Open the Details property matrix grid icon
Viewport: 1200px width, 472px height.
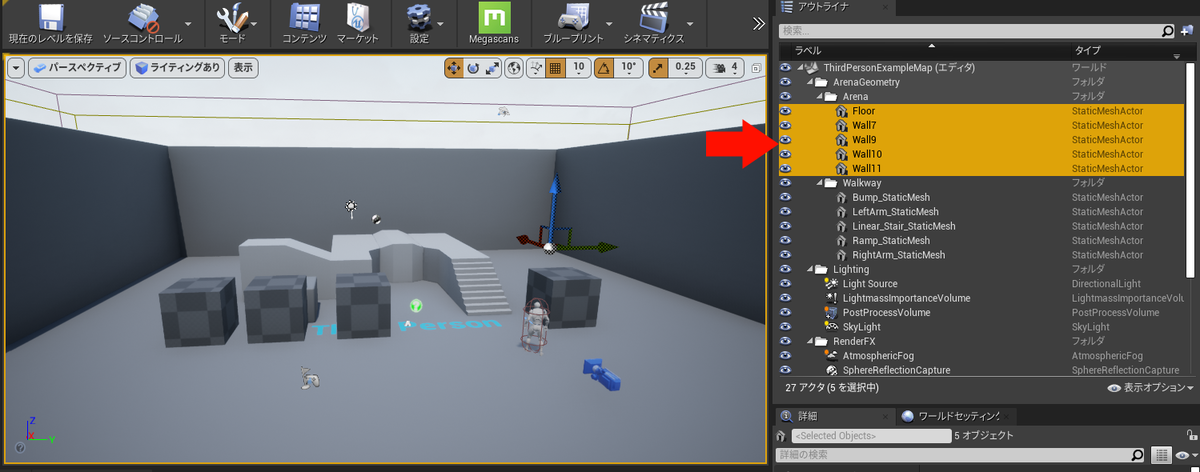click(1161, 456)
